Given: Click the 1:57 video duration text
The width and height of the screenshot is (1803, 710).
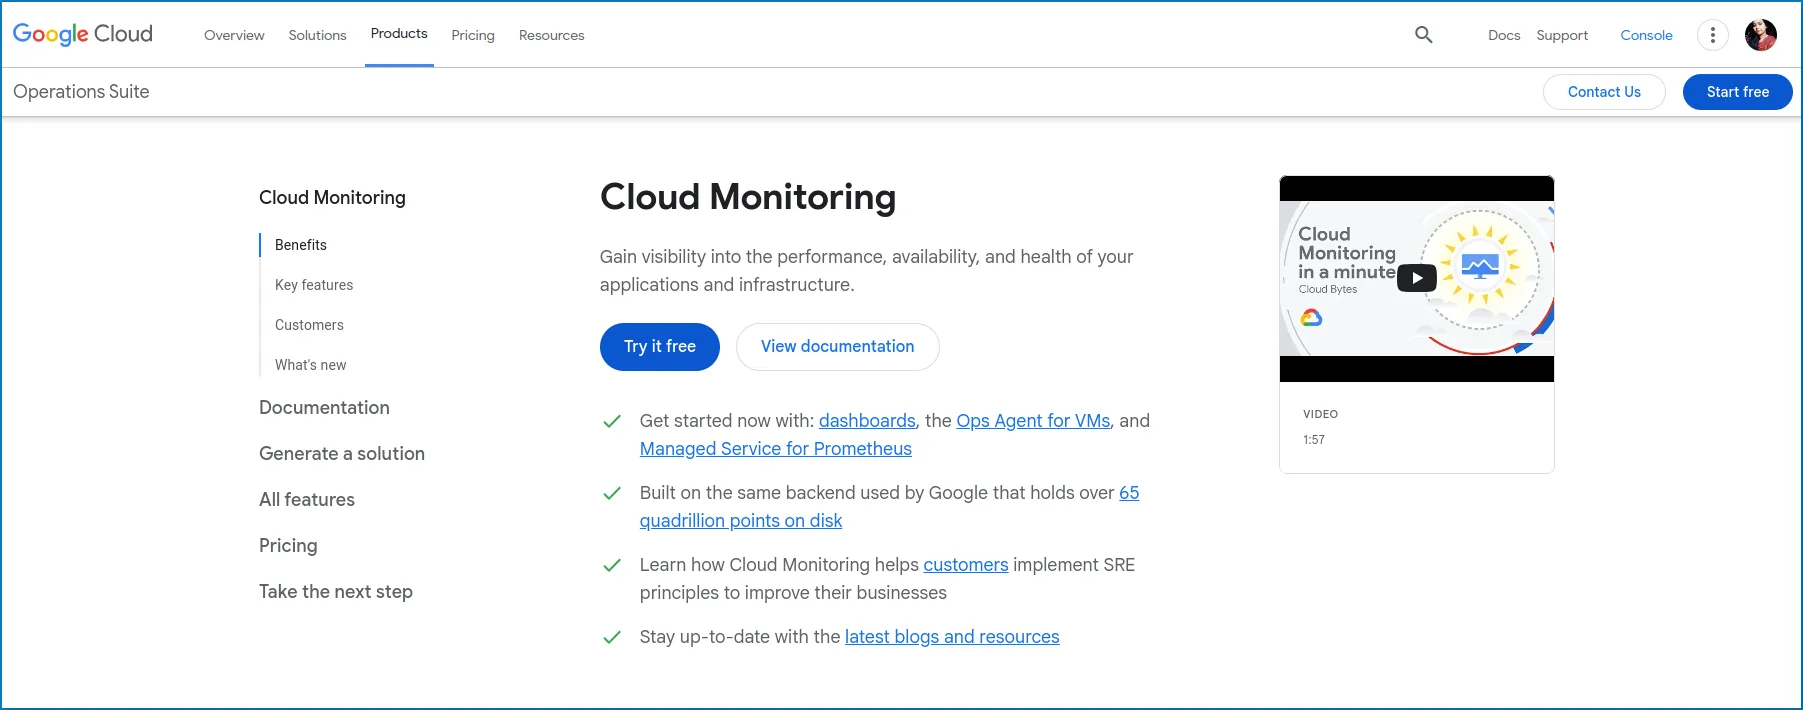Looking at the screenshot, I should [1314, 440].
